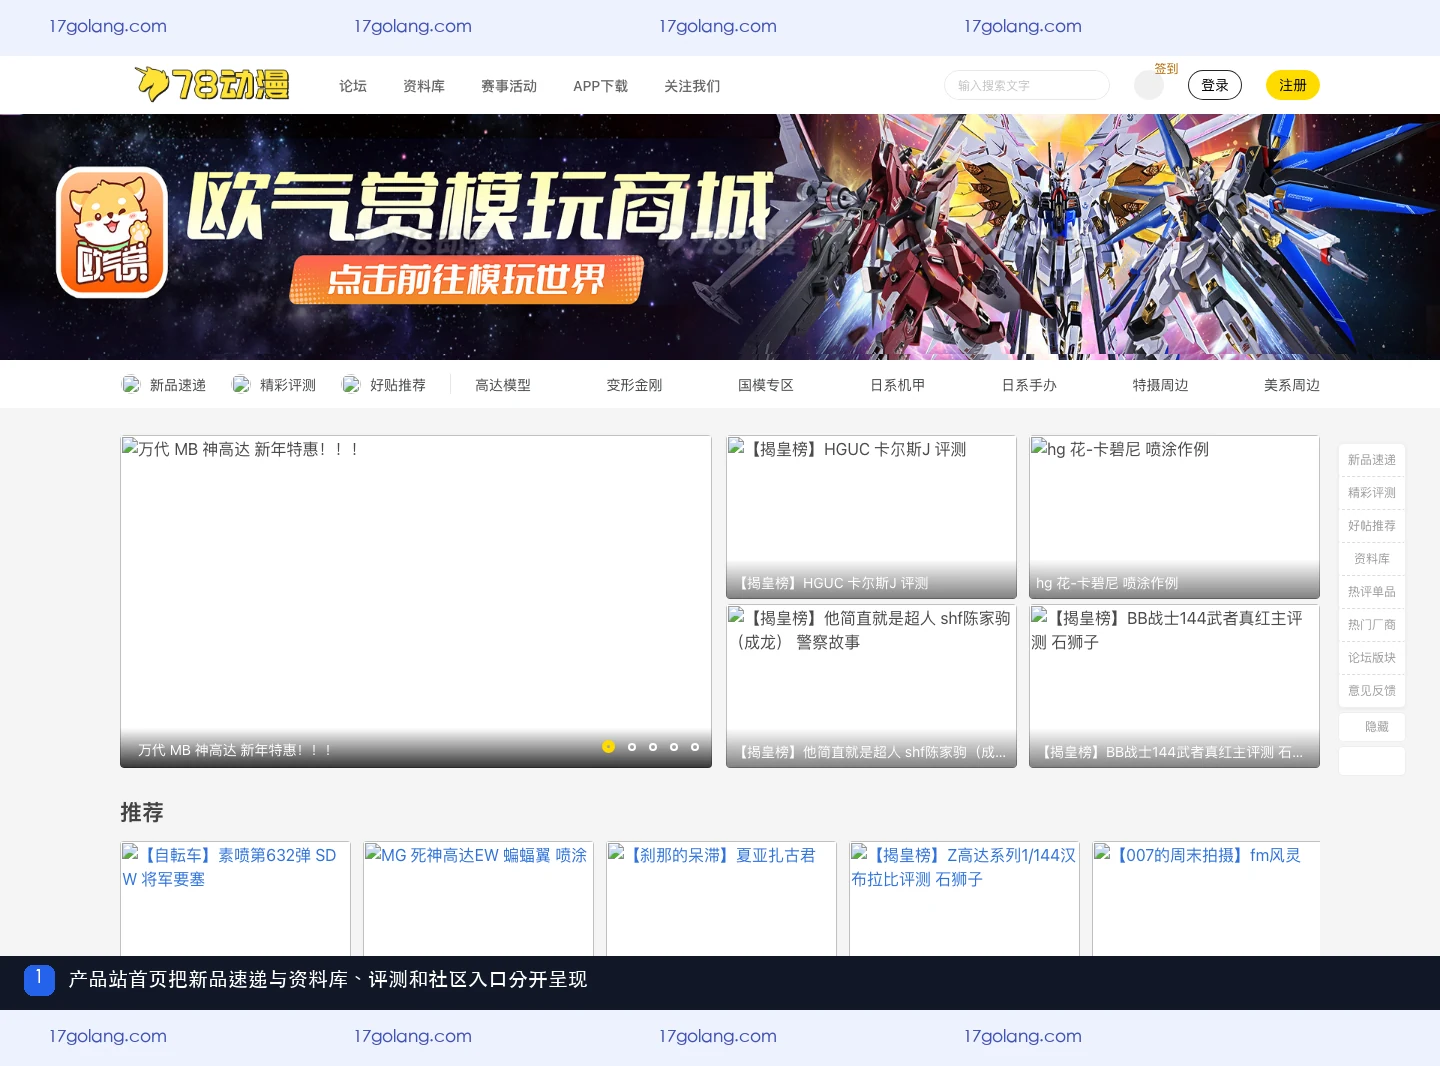This screenshot has width=1440, height=1066.
Task: Jump to 论坛版块 in the right sidebar
Action: click(1372, 658)
